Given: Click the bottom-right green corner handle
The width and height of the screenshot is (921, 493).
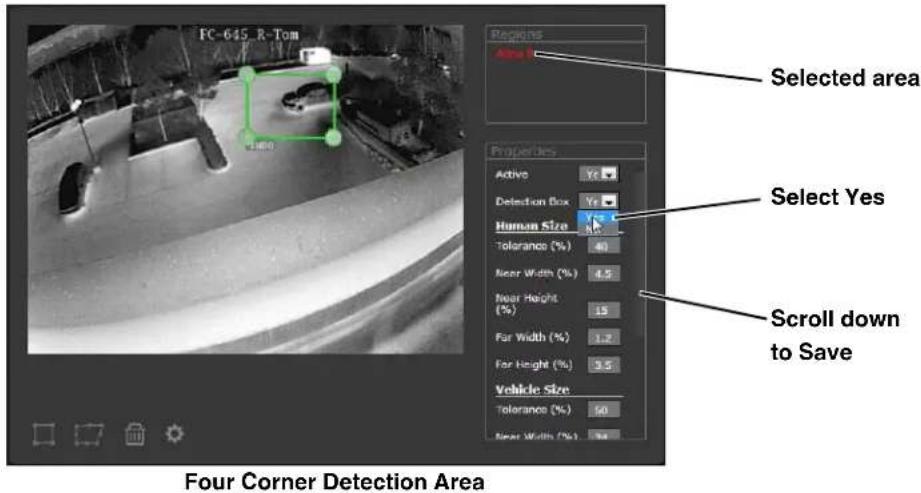Looking at the screenshot, I should pos(333,138).
